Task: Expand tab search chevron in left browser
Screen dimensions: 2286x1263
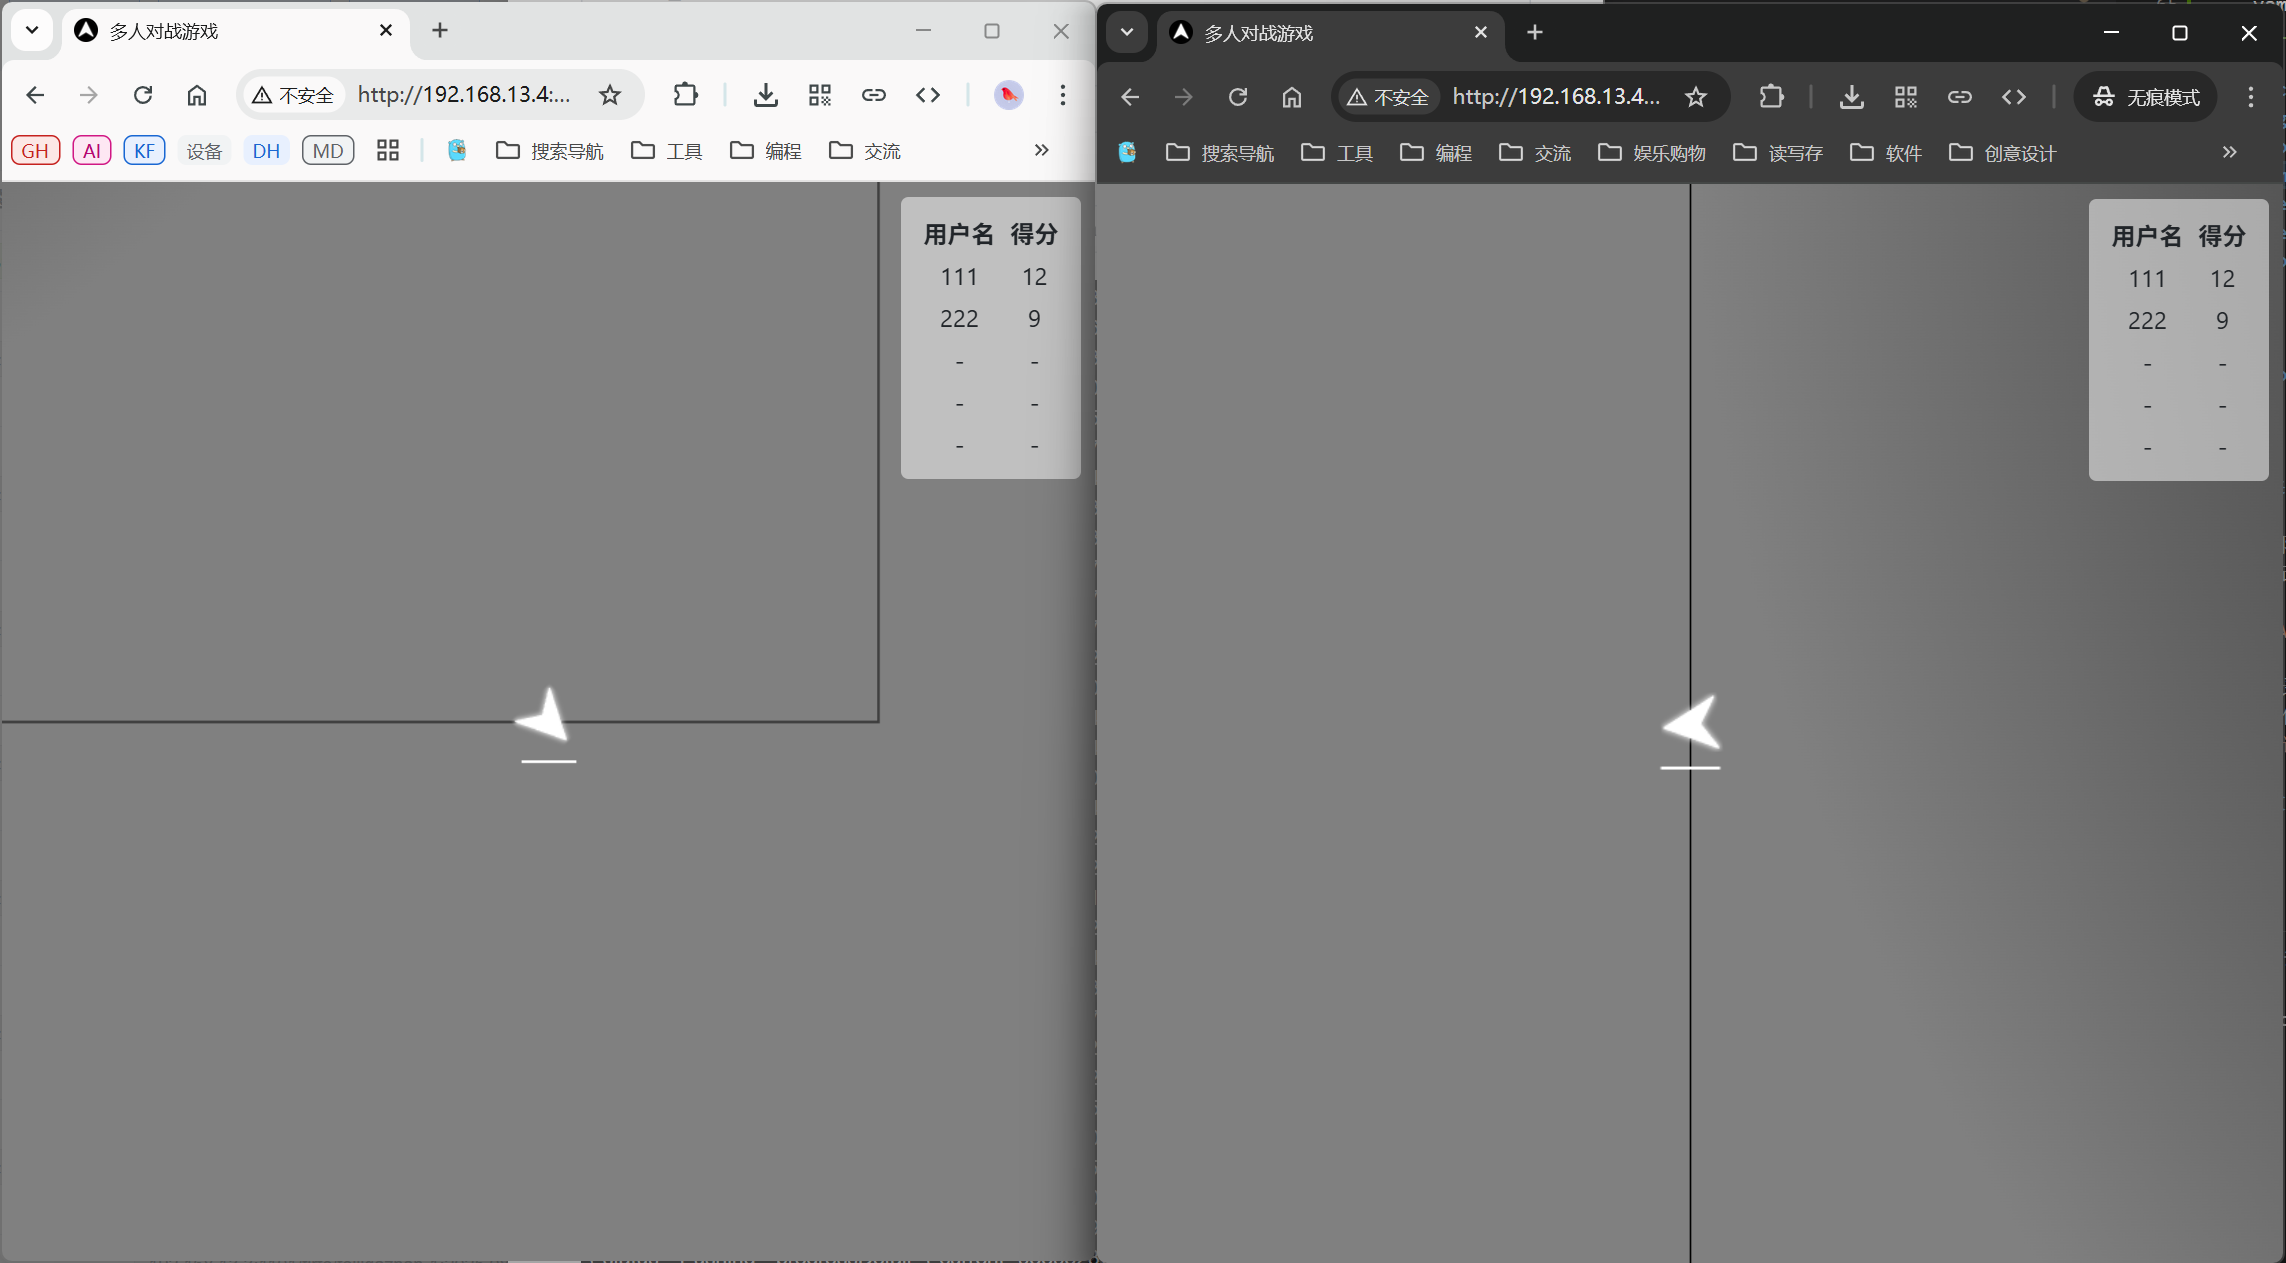Action: point(32,30)
